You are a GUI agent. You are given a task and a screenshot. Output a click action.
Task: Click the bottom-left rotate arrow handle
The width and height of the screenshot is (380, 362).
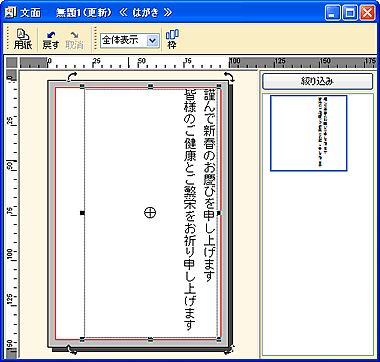(x=71, y=349)
